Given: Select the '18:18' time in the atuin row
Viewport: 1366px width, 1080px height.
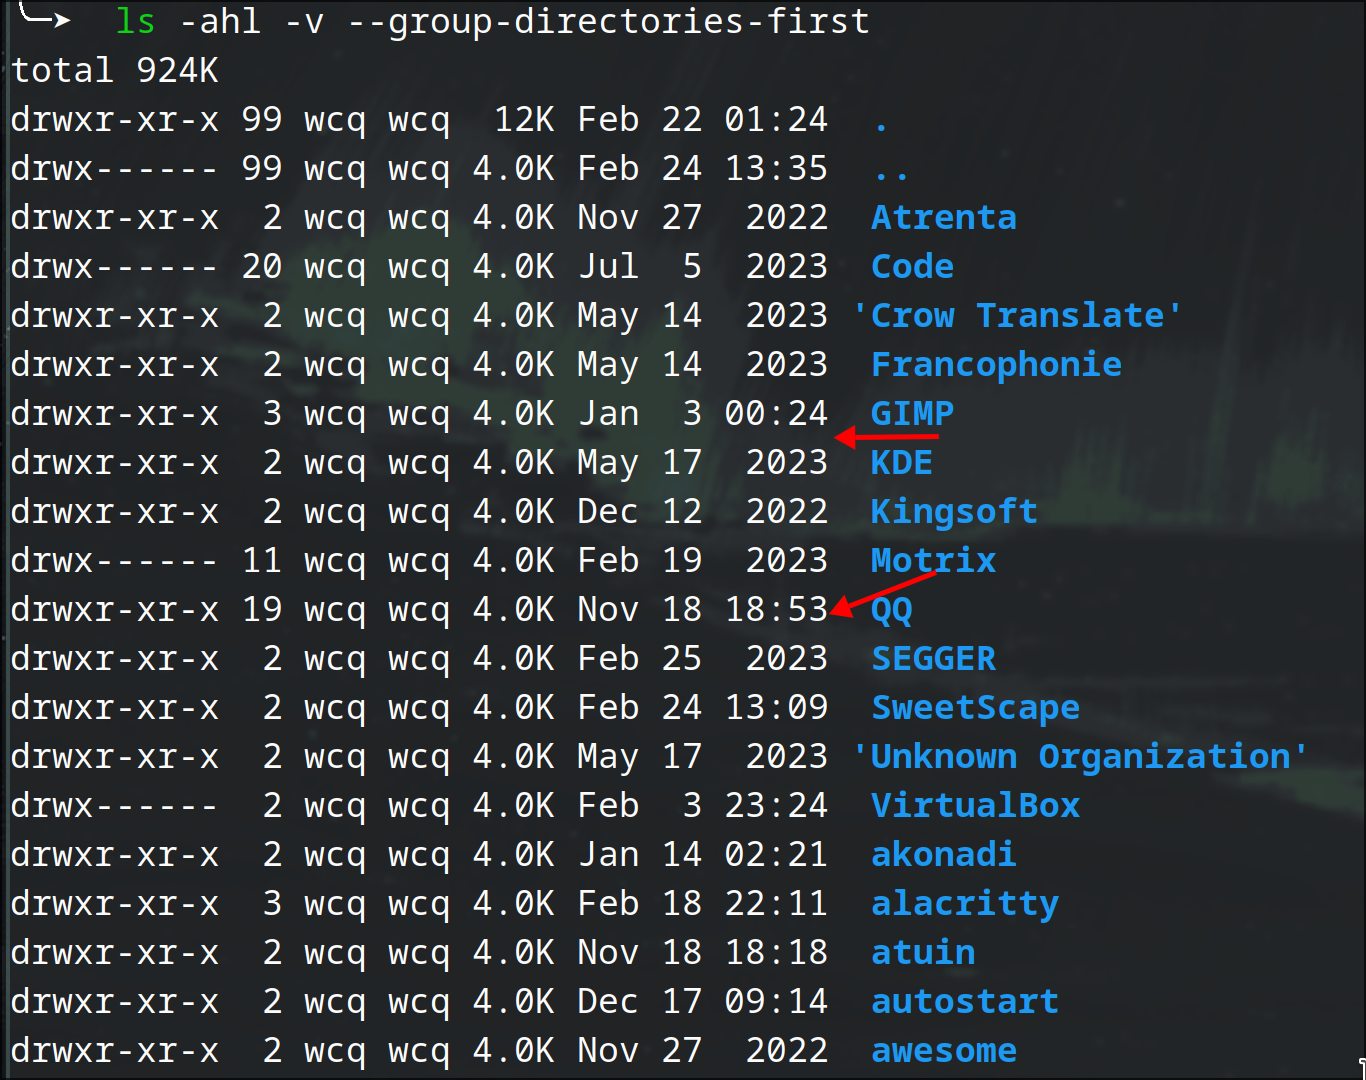Looking at the screenshot, I should (x=776, y=952).
